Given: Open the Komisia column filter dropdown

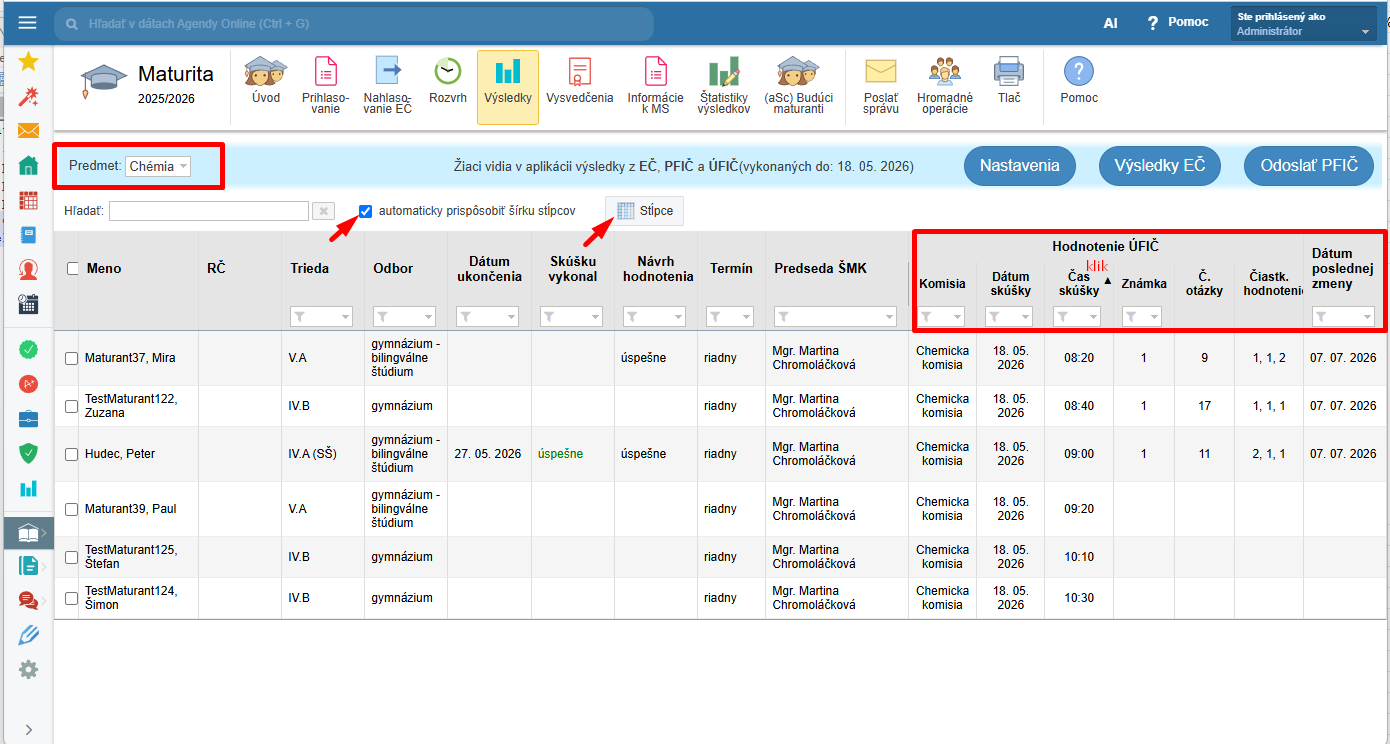Looking at the screenshot, I should [942, 316].
